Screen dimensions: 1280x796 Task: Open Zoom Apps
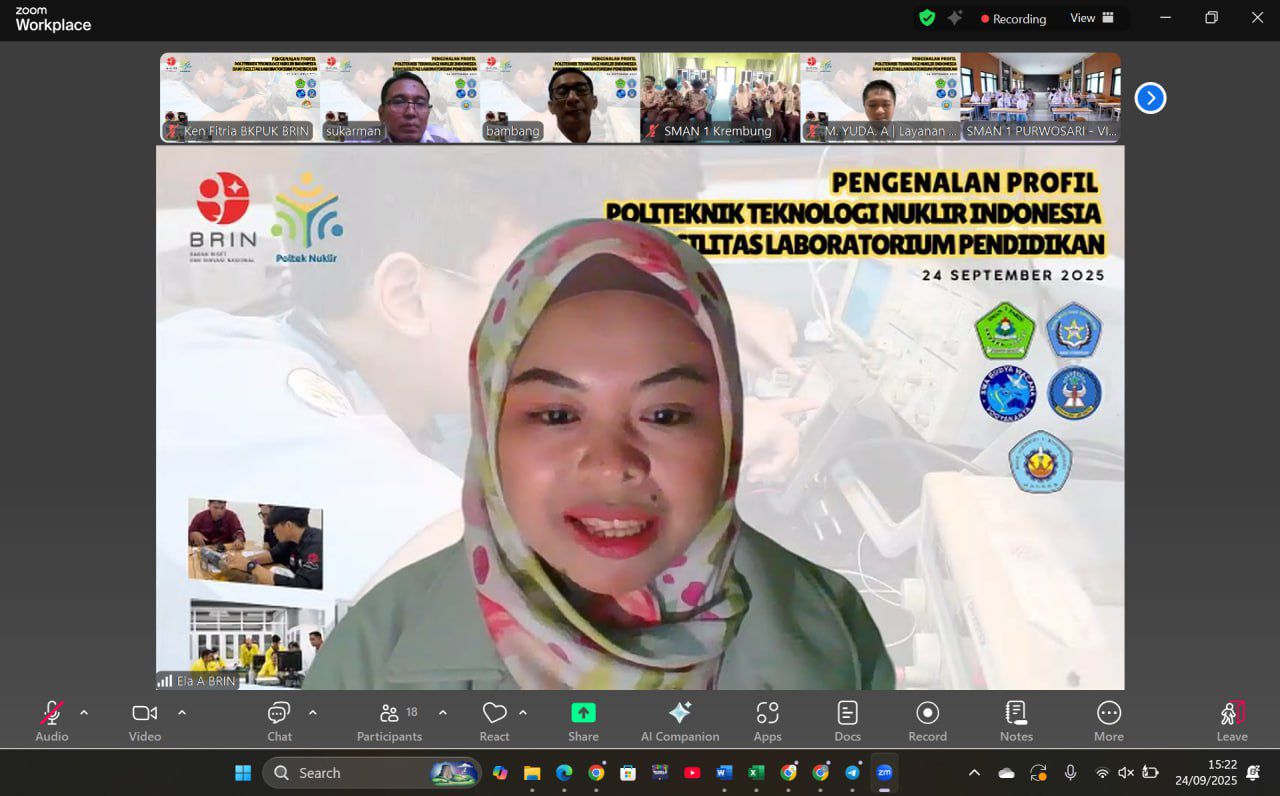(767, 721)
